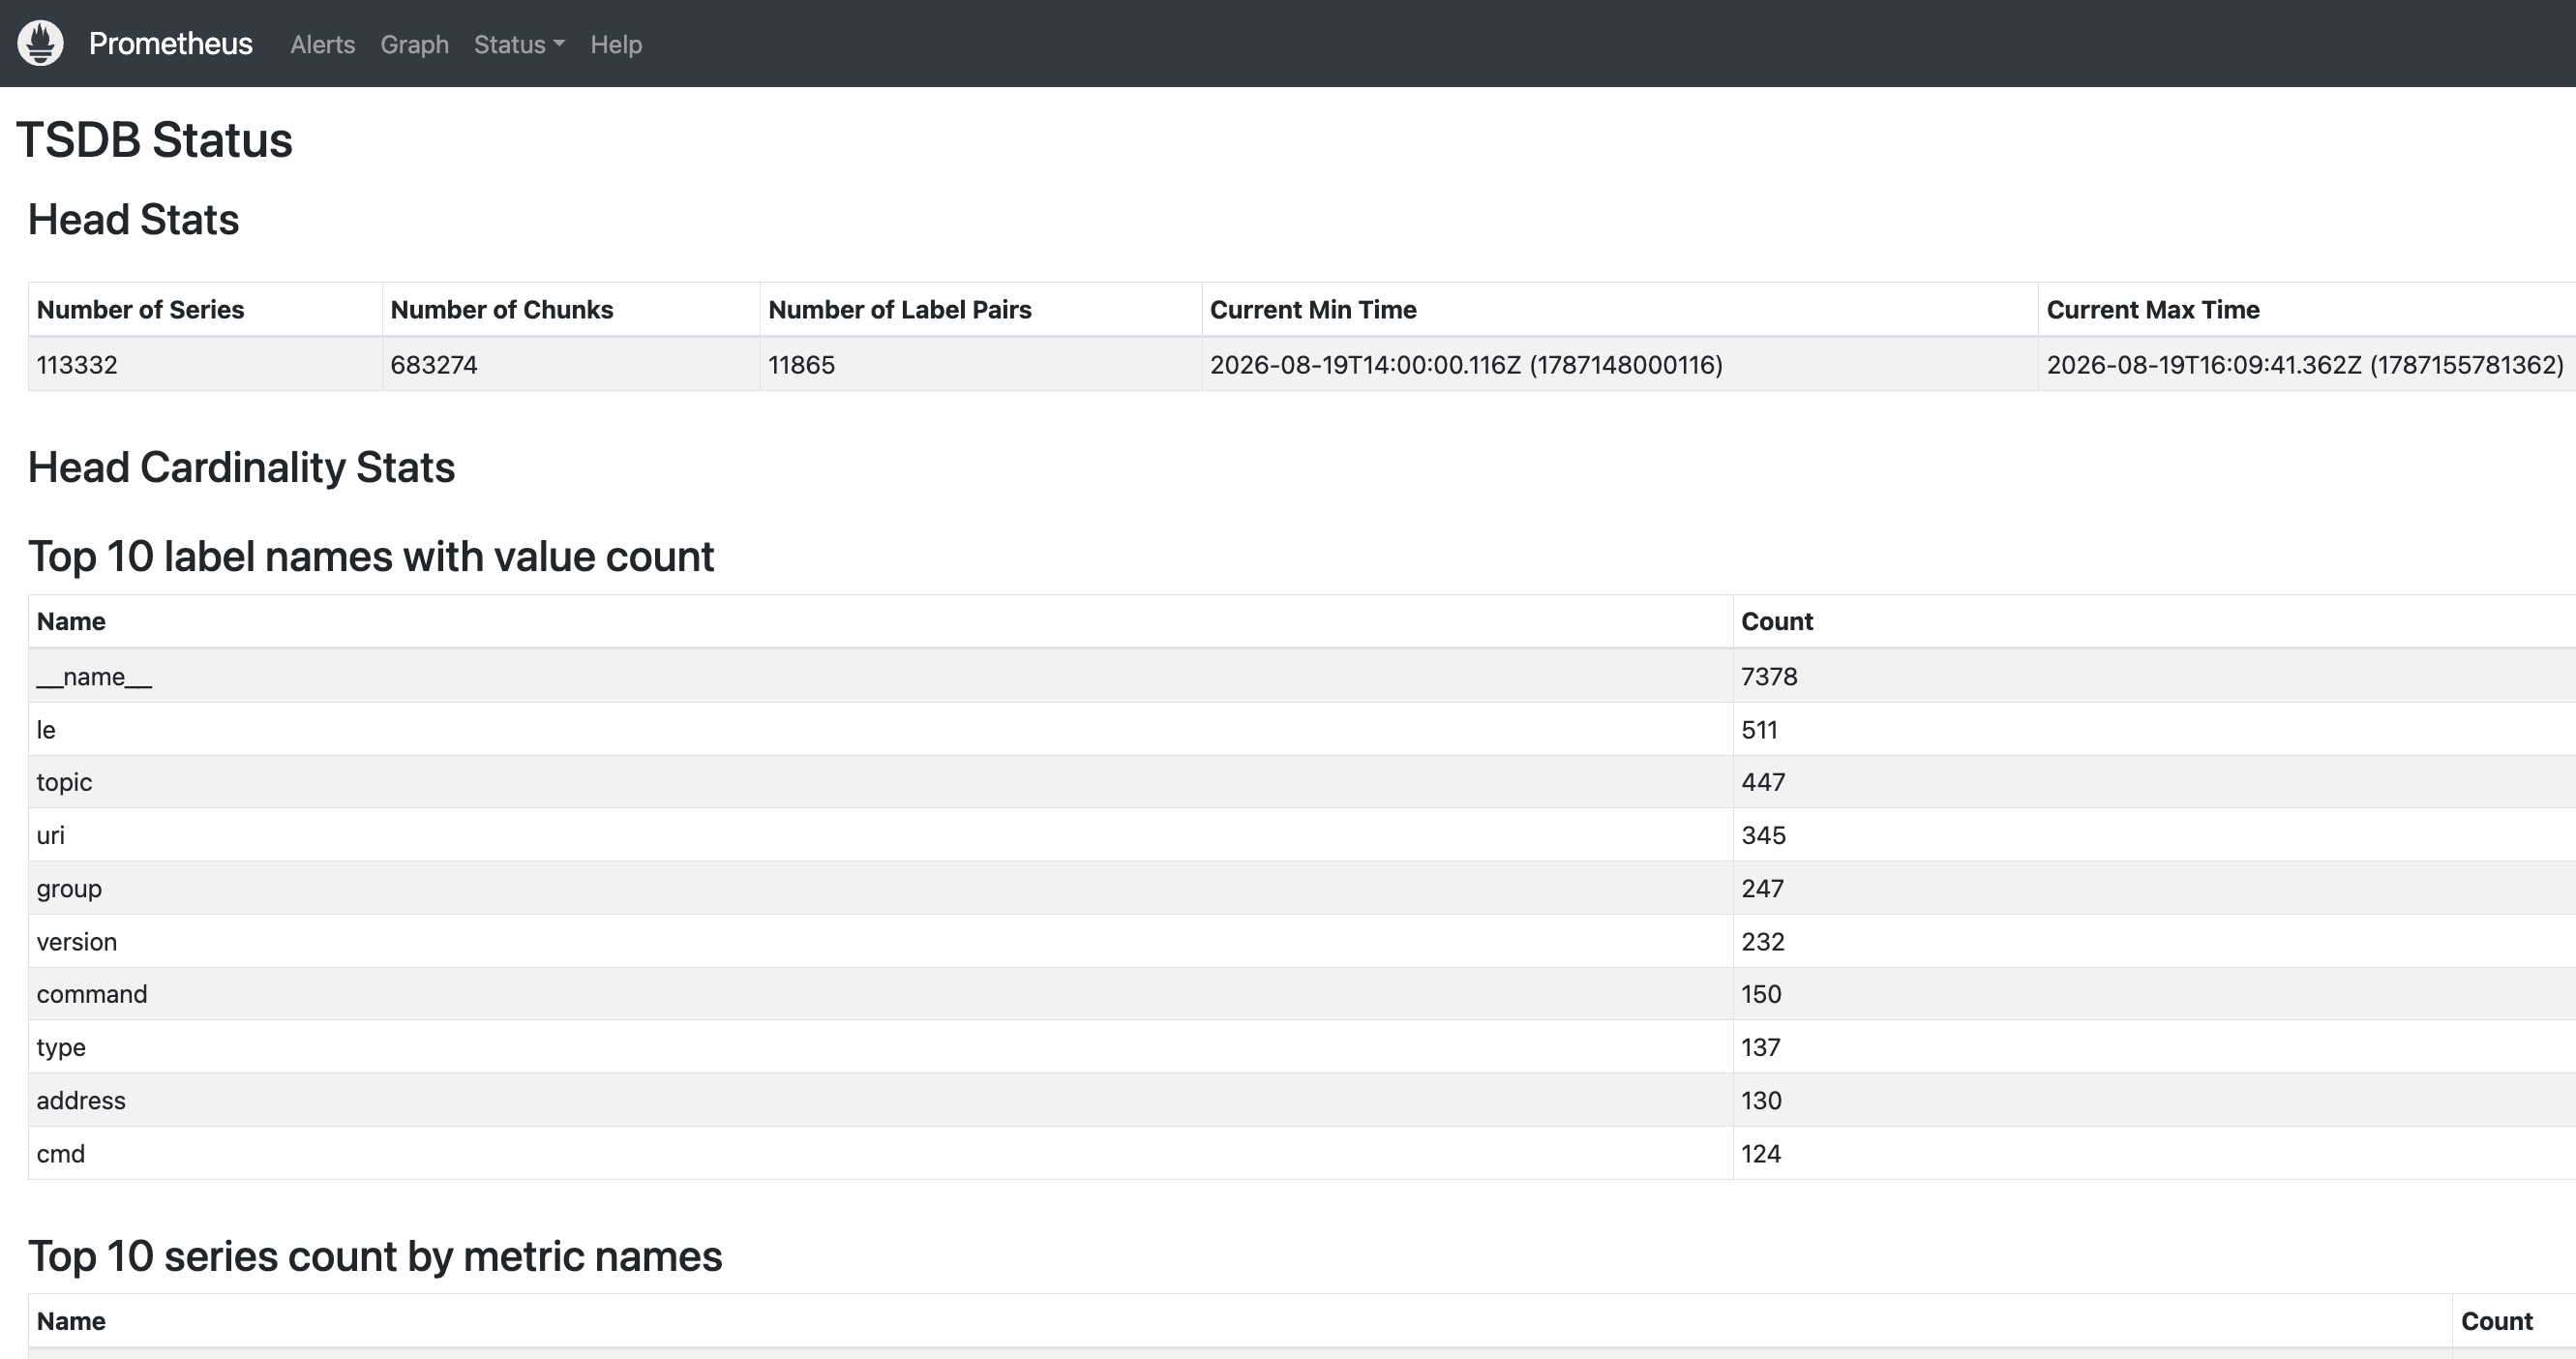Select the Number of Chunks header
2576x1359 pixels.
point(571,310)
